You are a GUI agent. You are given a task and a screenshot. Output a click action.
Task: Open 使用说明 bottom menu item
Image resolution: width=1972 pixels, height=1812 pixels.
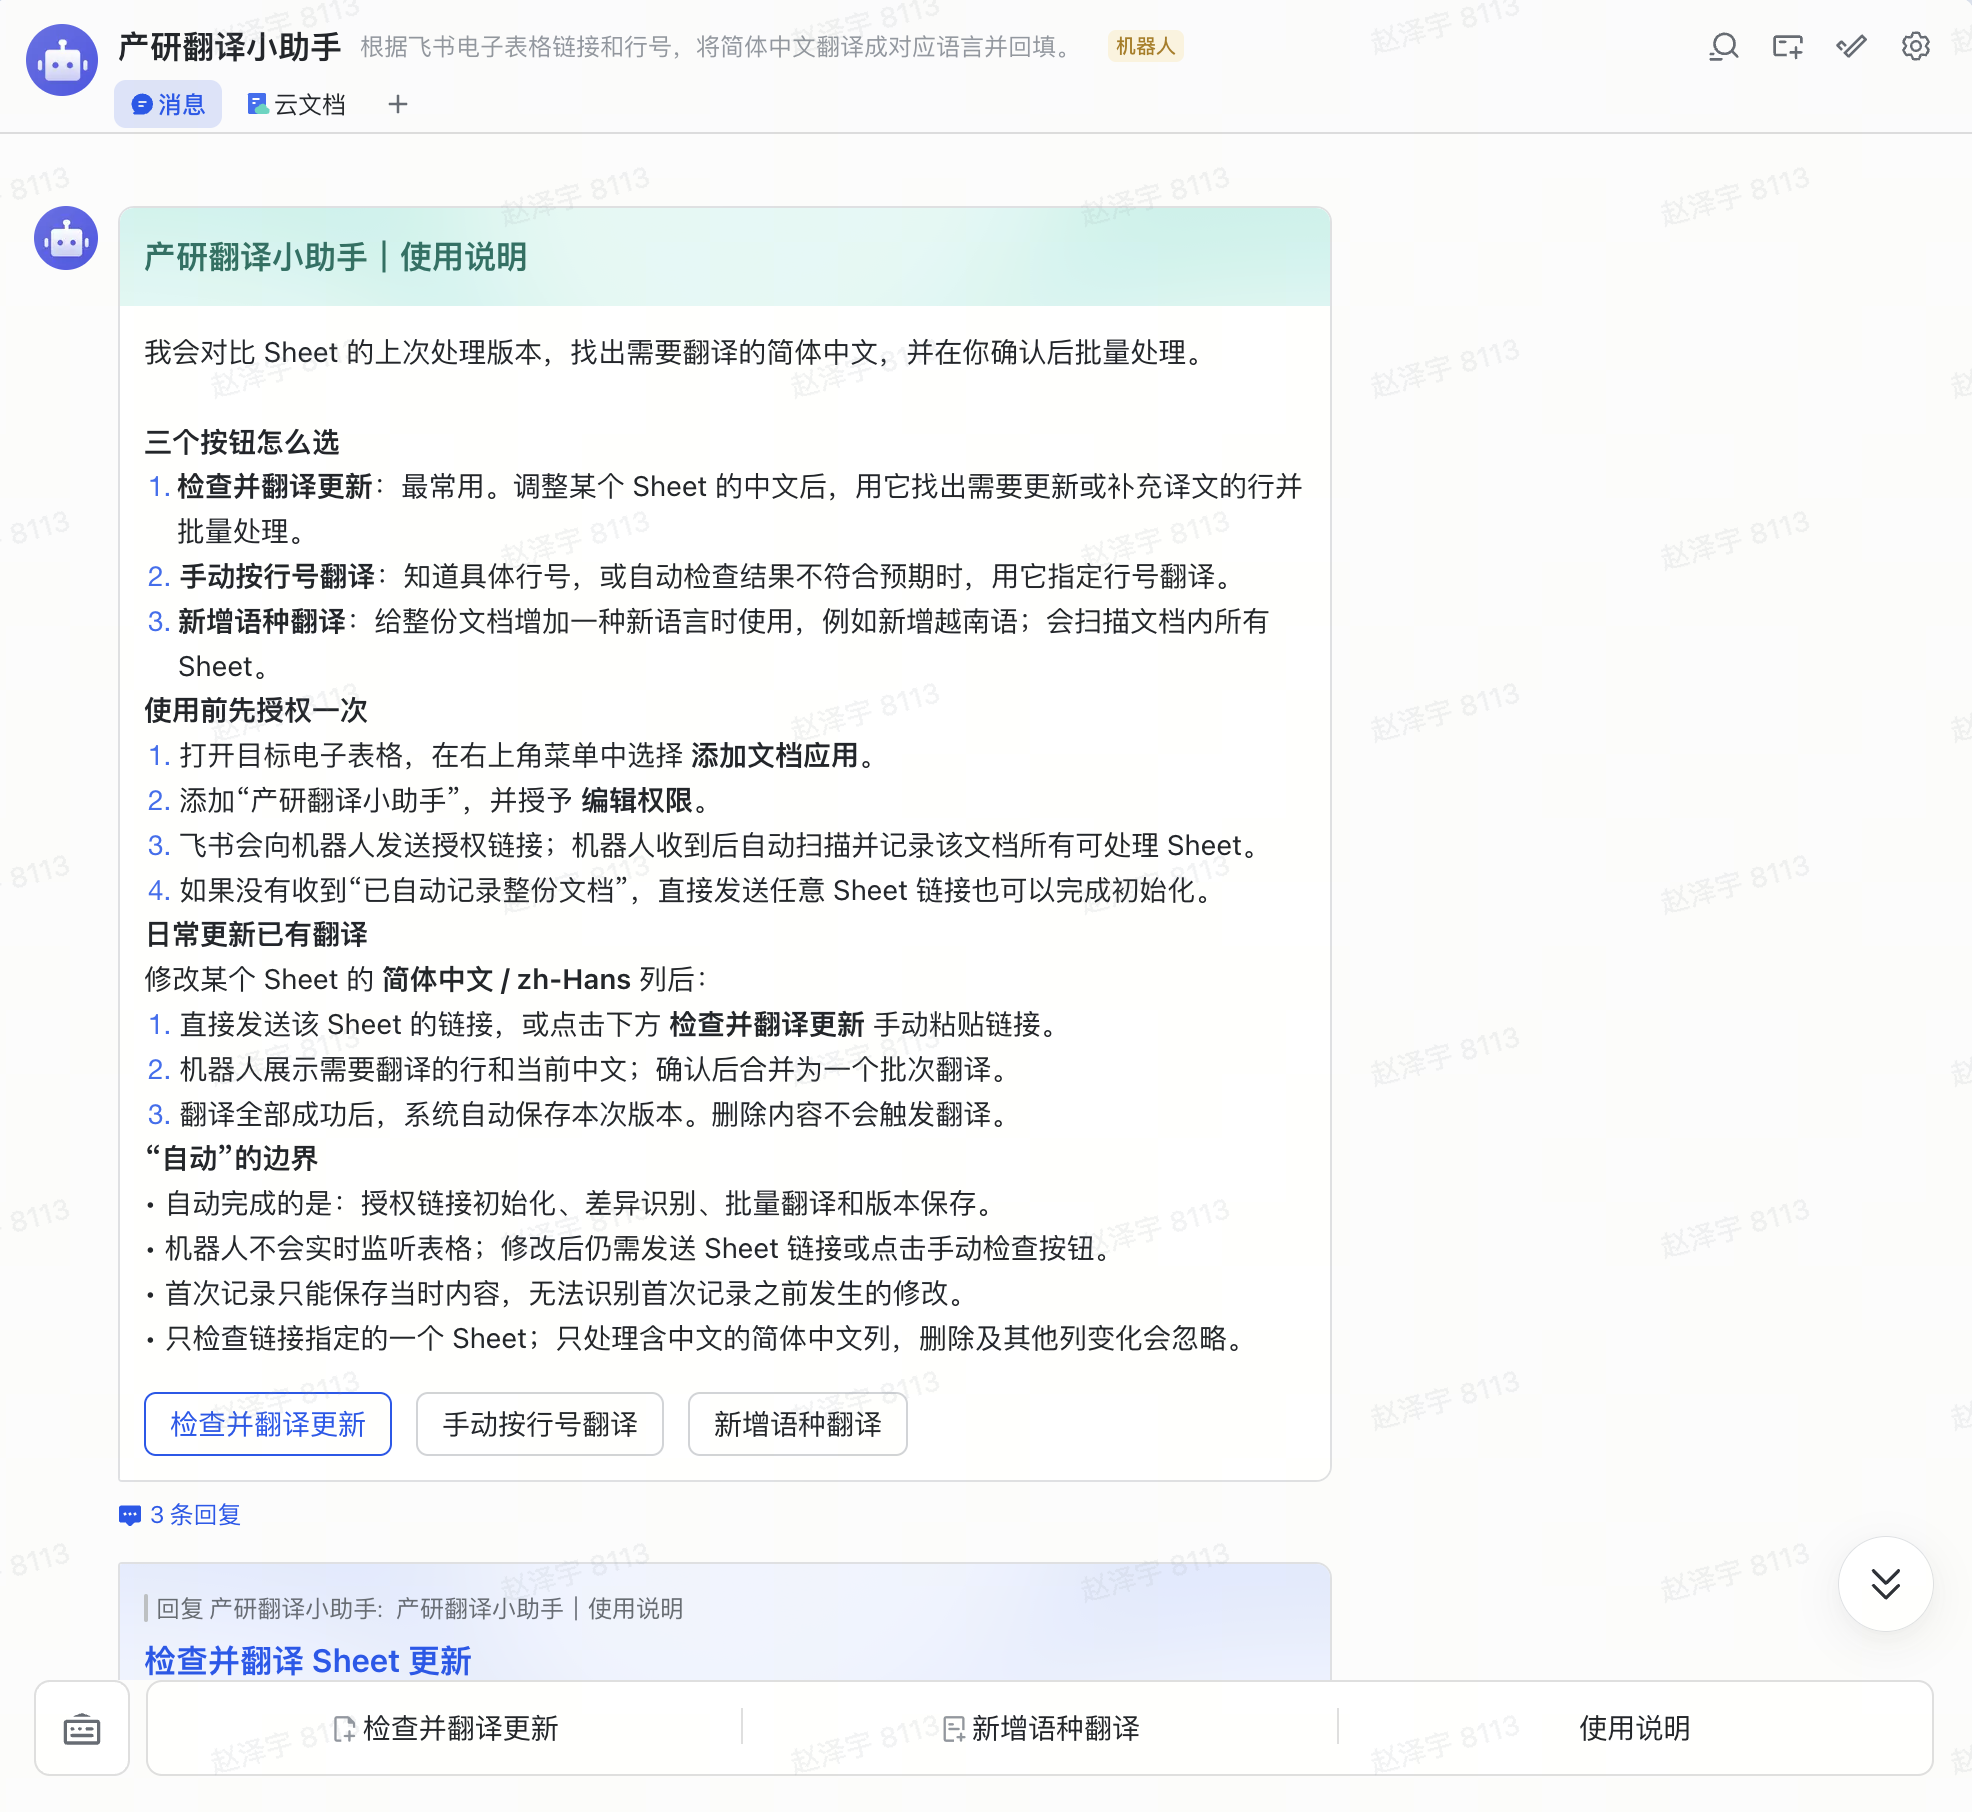[x=1634, y=1729]
